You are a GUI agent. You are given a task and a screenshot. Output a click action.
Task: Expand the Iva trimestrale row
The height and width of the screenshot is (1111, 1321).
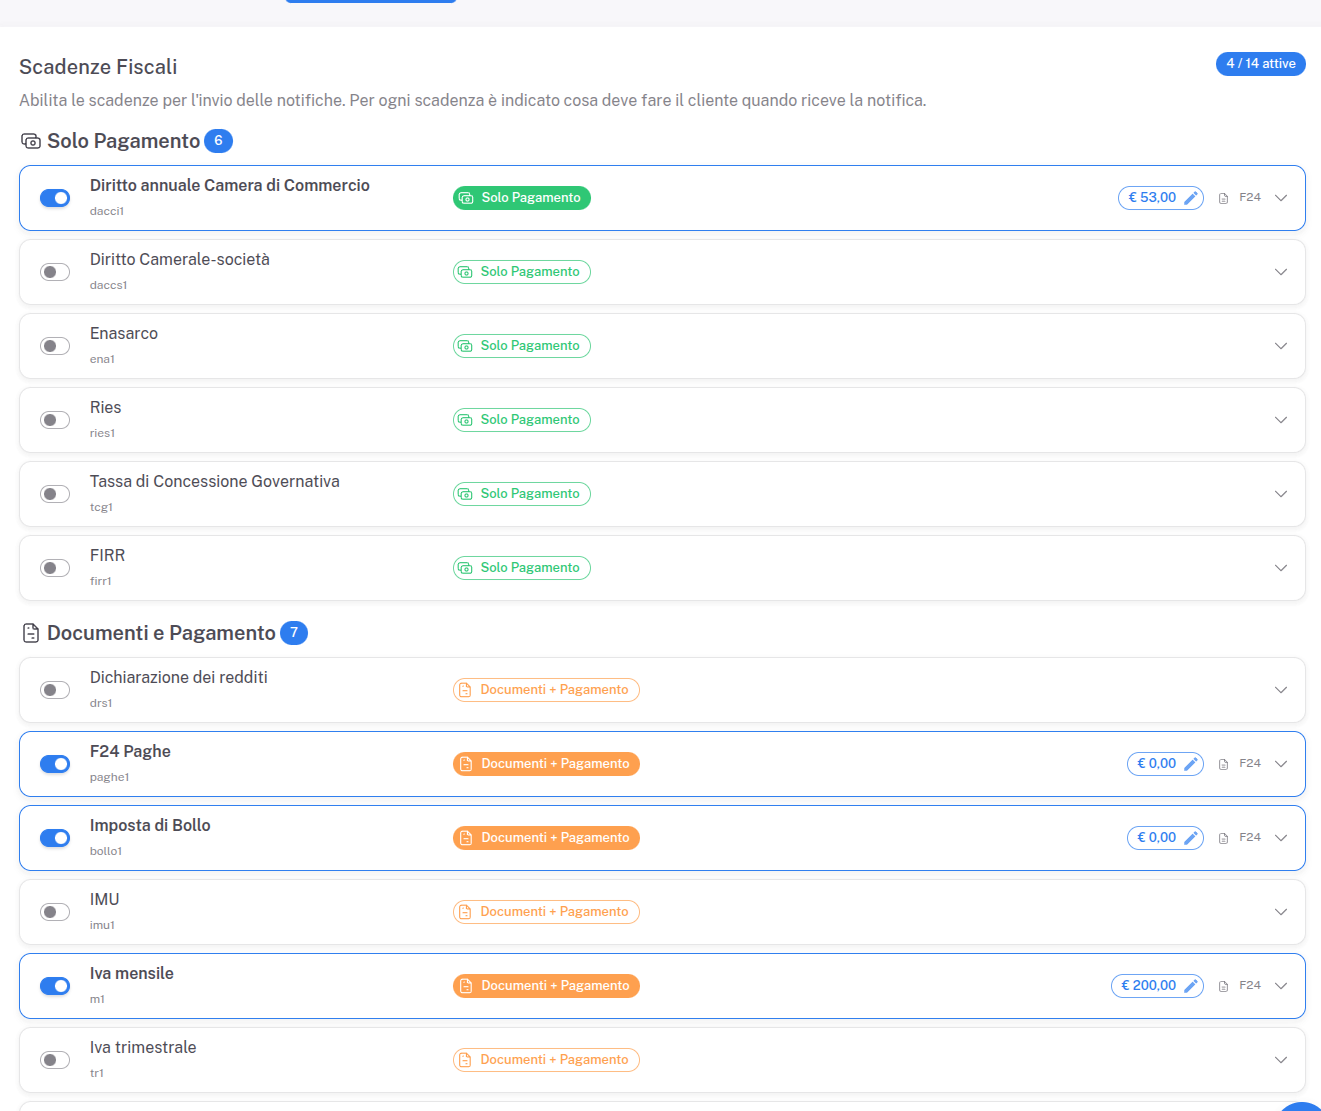[1281, 1059]
